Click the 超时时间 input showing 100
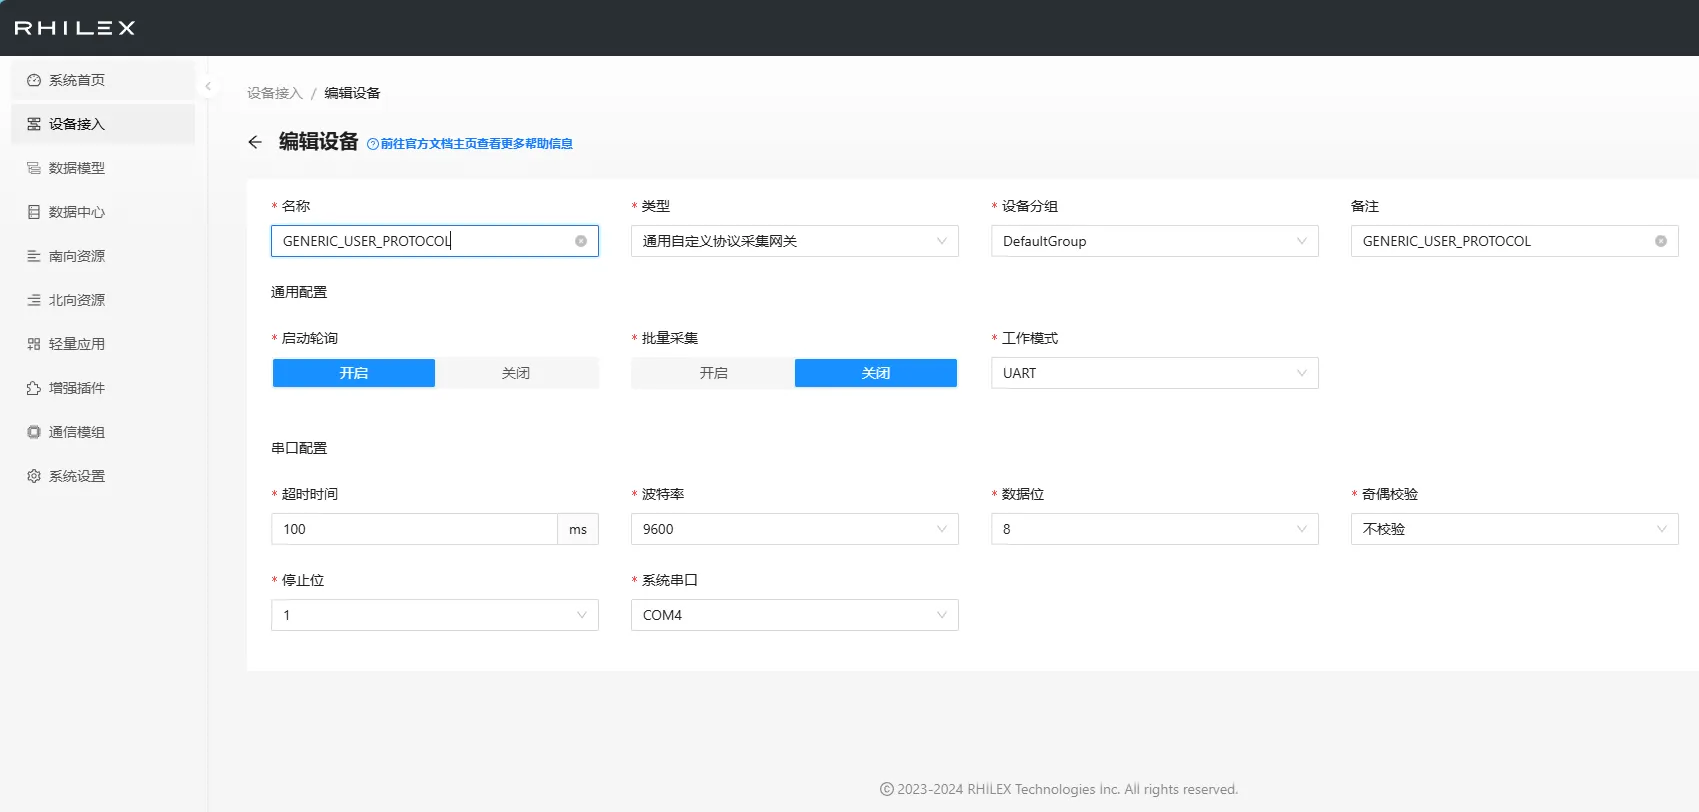 click(x=414, y=529)
